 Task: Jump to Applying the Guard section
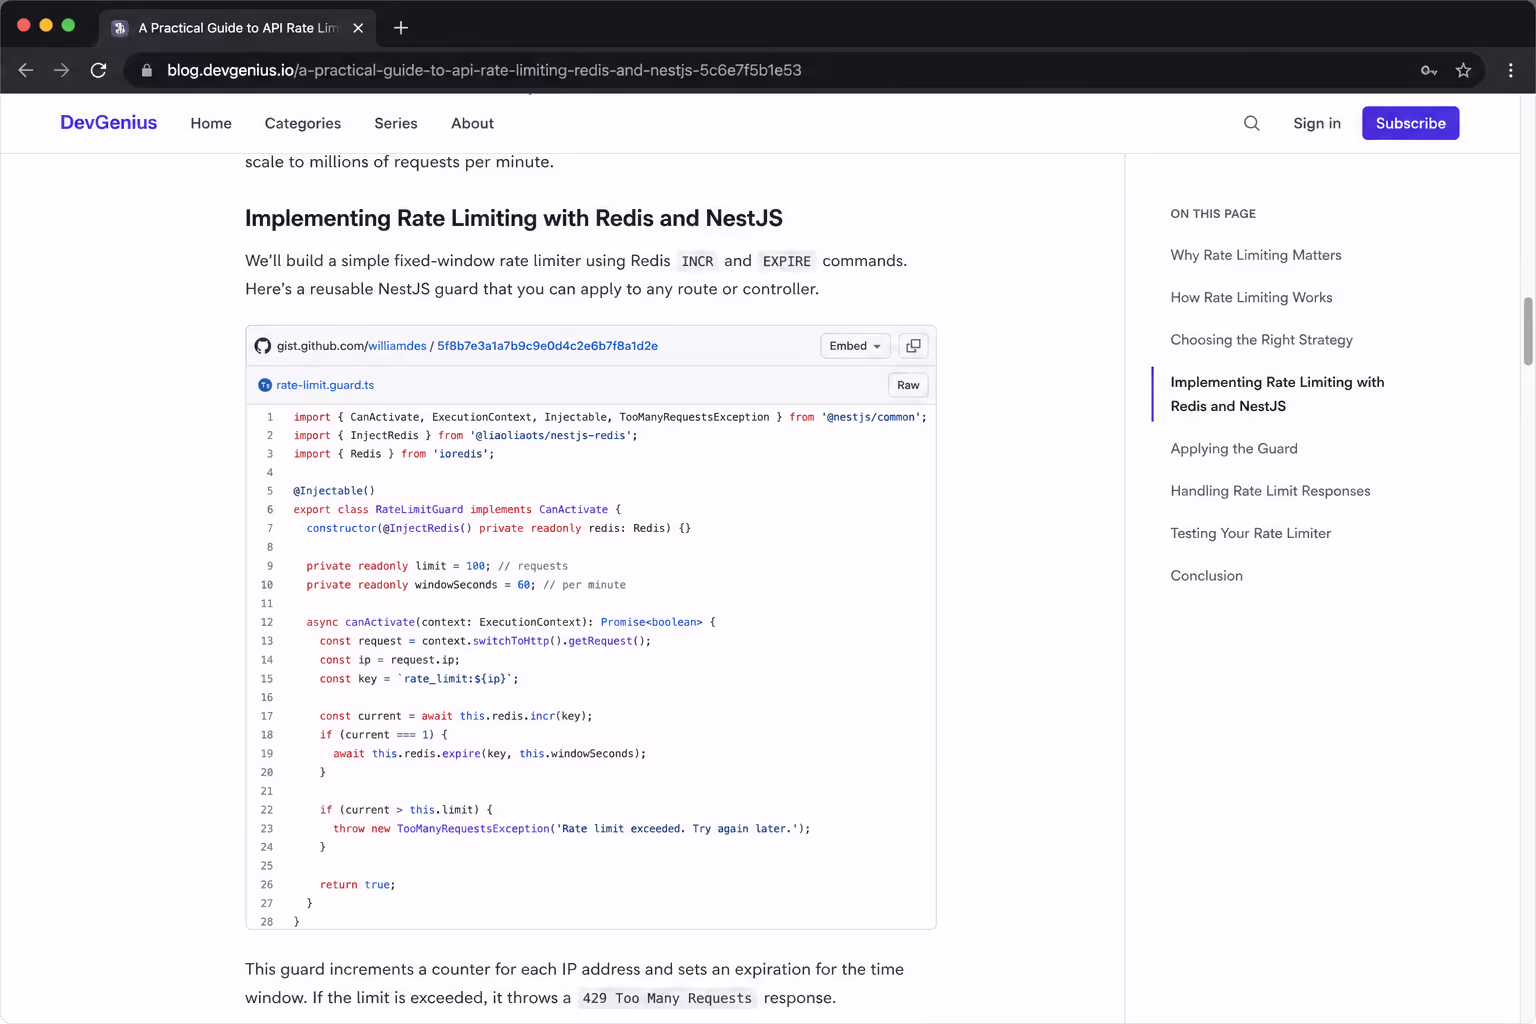1234,449
